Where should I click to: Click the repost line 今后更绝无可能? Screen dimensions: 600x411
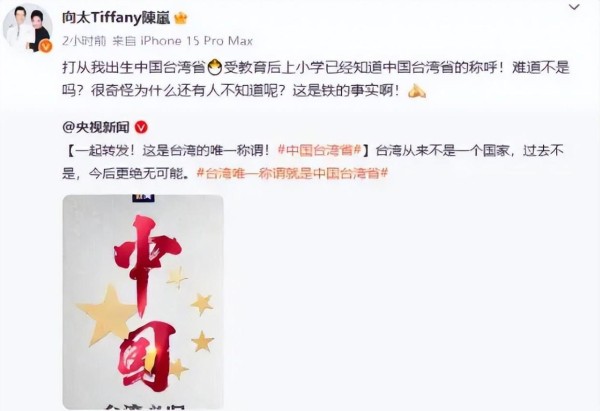[139, 173]
